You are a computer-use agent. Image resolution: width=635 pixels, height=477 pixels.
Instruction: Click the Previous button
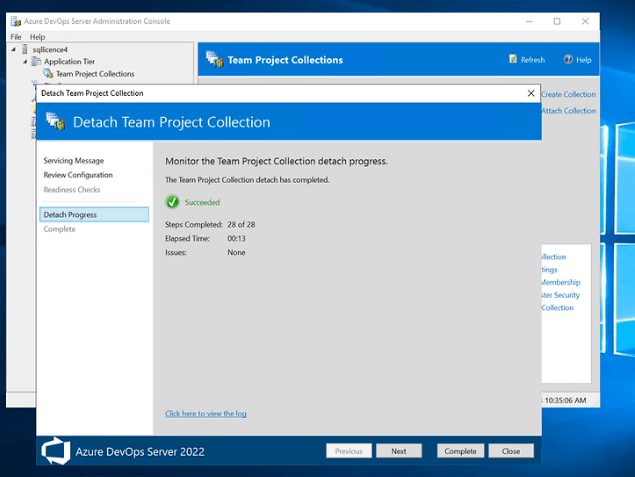[x=349, y=451]
